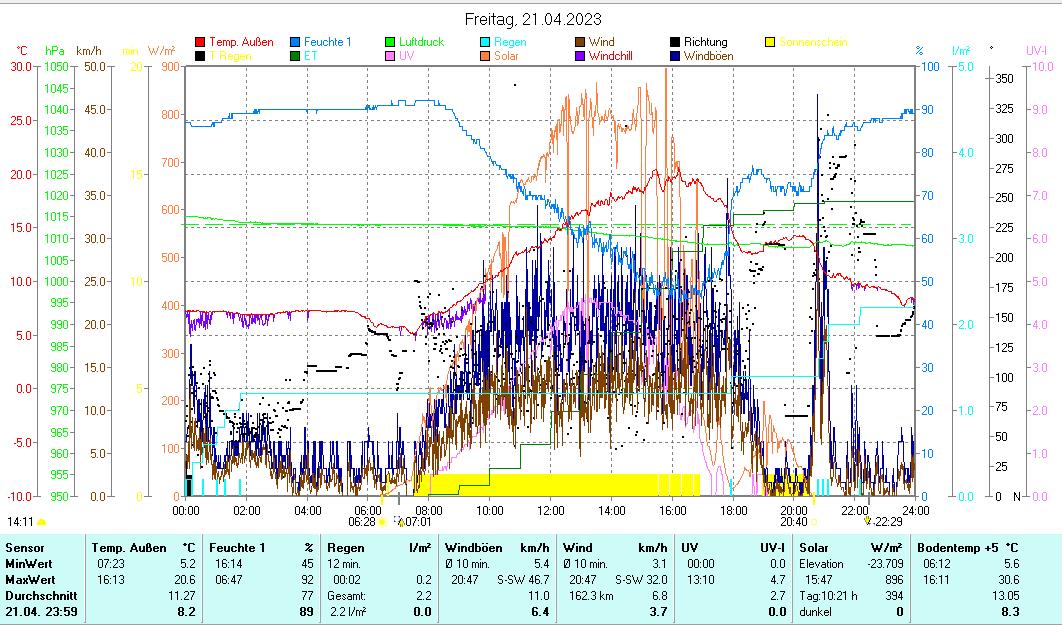1062x625 pixels.
Task: Click the Freitag, 21.04.2023 chart title
Action: click(533, 19)
